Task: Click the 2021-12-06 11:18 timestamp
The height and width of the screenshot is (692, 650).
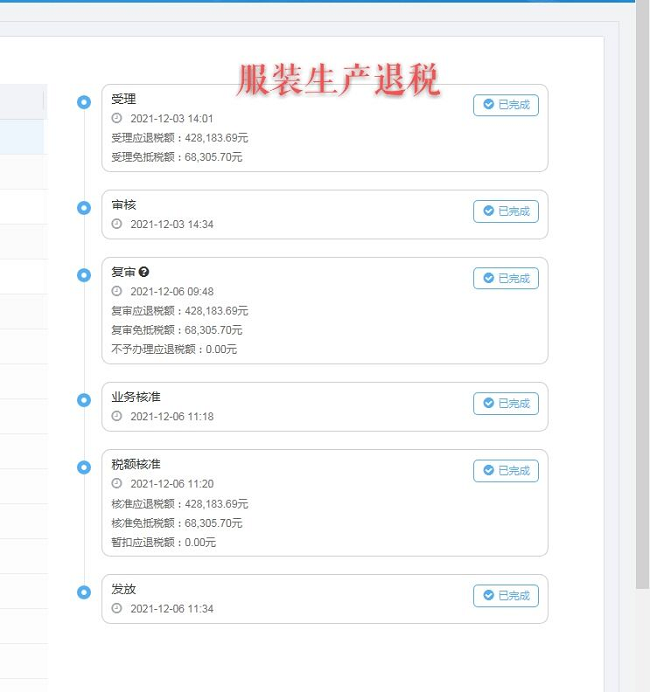Action: pos(172,416)
